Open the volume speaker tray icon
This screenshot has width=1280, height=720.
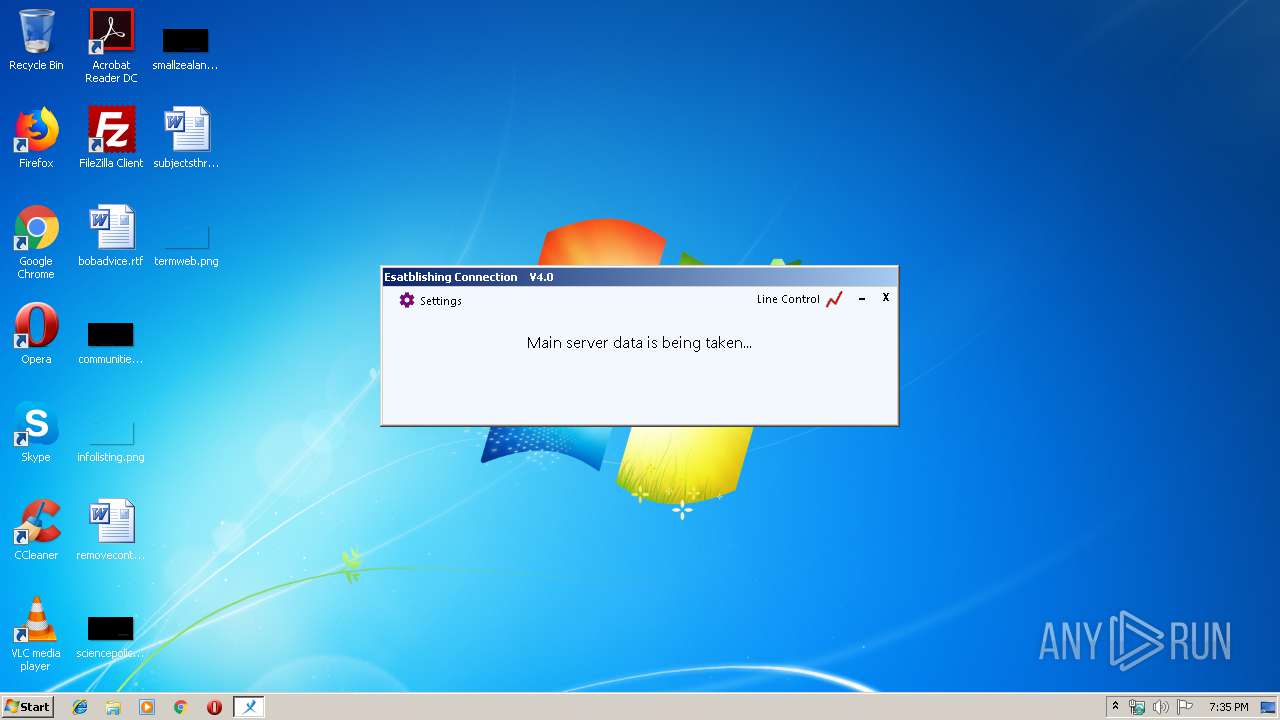(1161, 707)
